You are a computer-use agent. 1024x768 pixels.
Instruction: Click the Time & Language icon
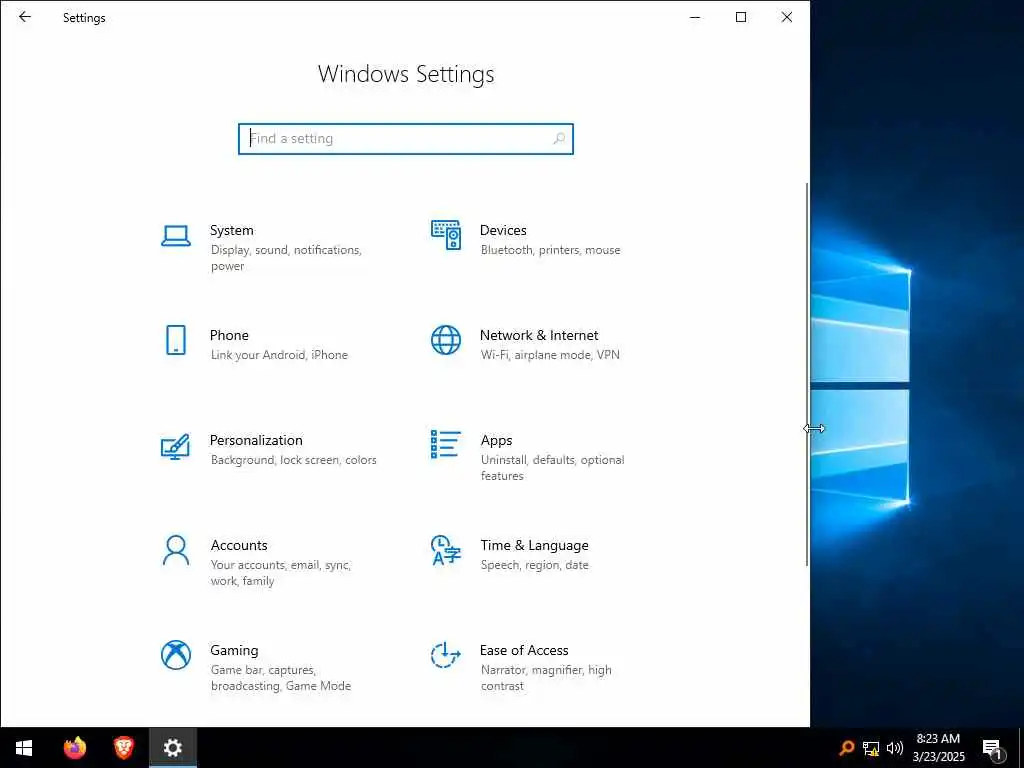tap(446, 551)
